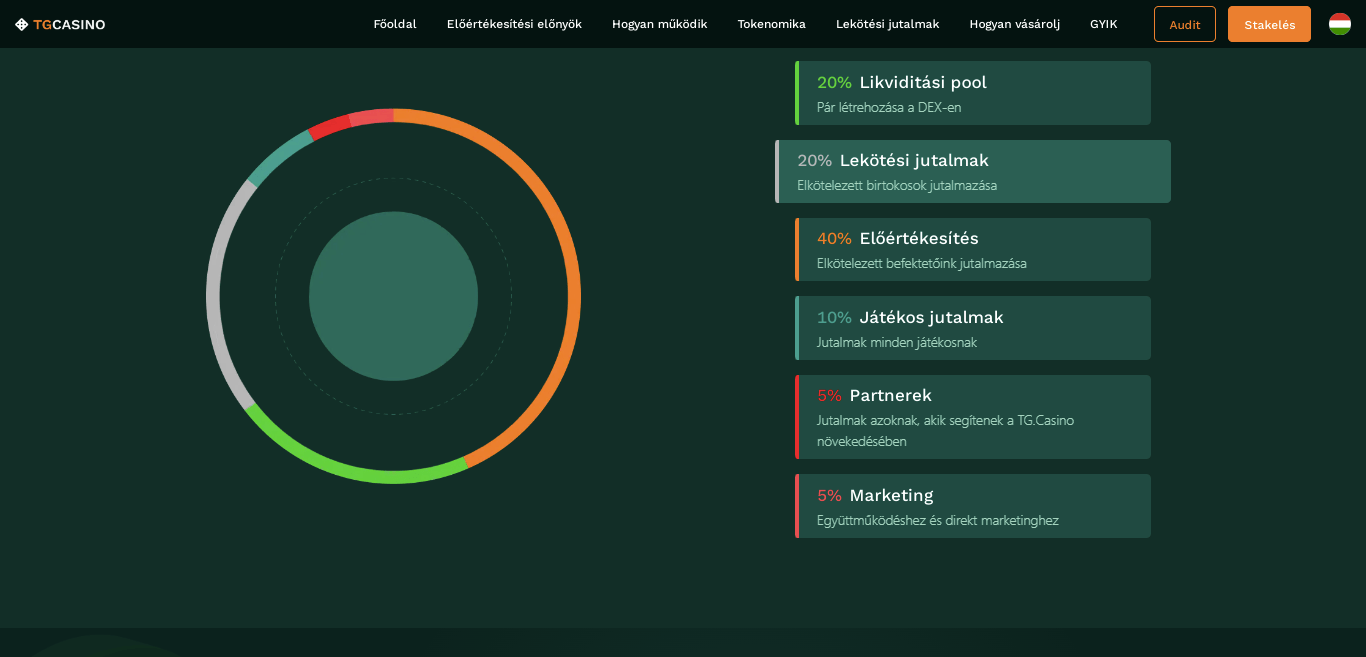Click the Audit button
The height and width of the screenshot is (657, 1366).
pyautogui.click(x=1185, y=24)
